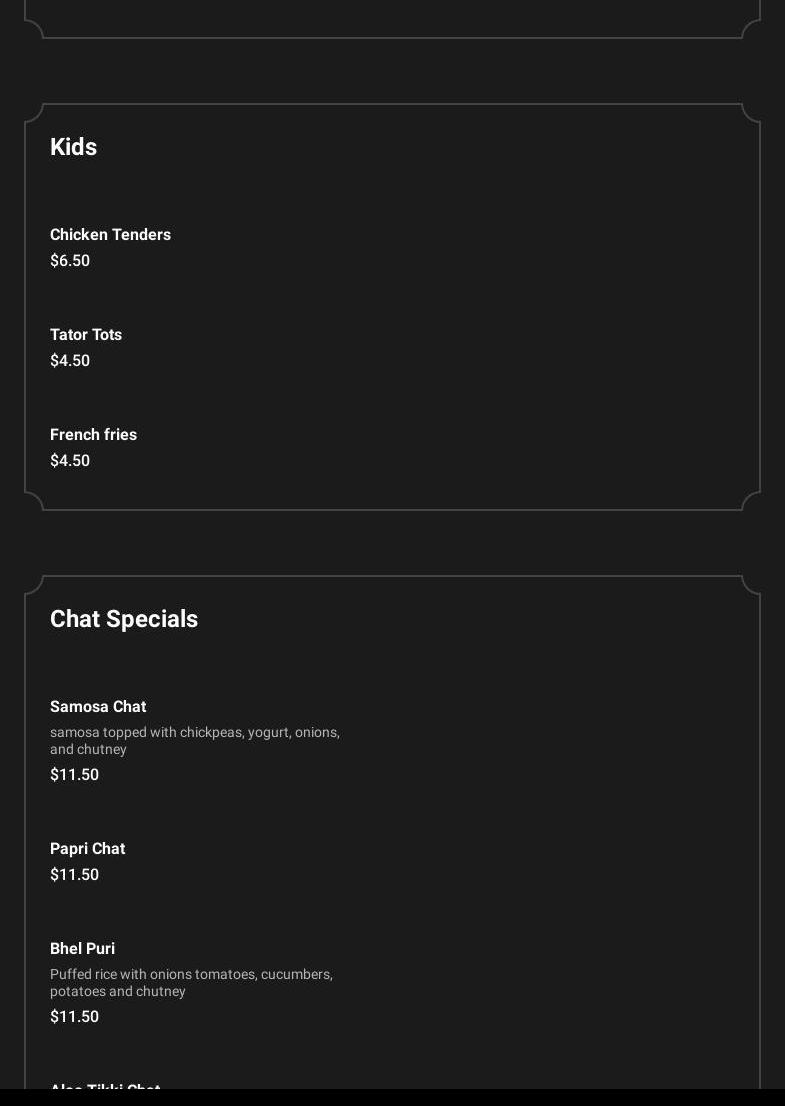This screenshot has width=785, height=1106.
Task: Click the price under Bhel Puri
Action: [74, 1017]
